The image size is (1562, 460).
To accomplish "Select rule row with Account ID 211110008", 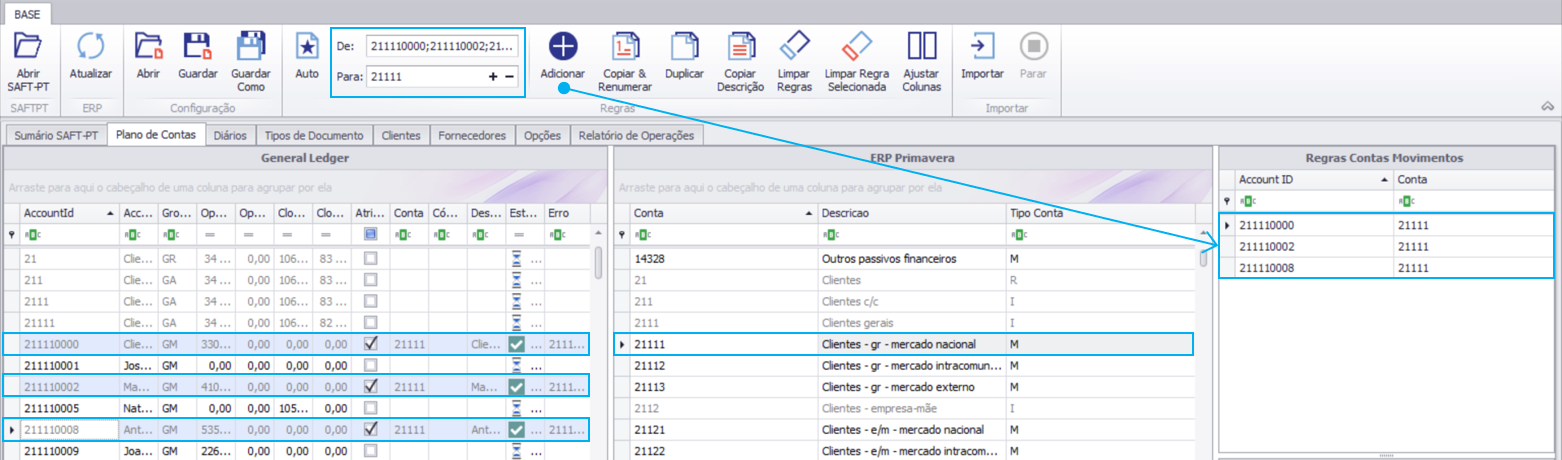I will click(x=1388, y=267).
